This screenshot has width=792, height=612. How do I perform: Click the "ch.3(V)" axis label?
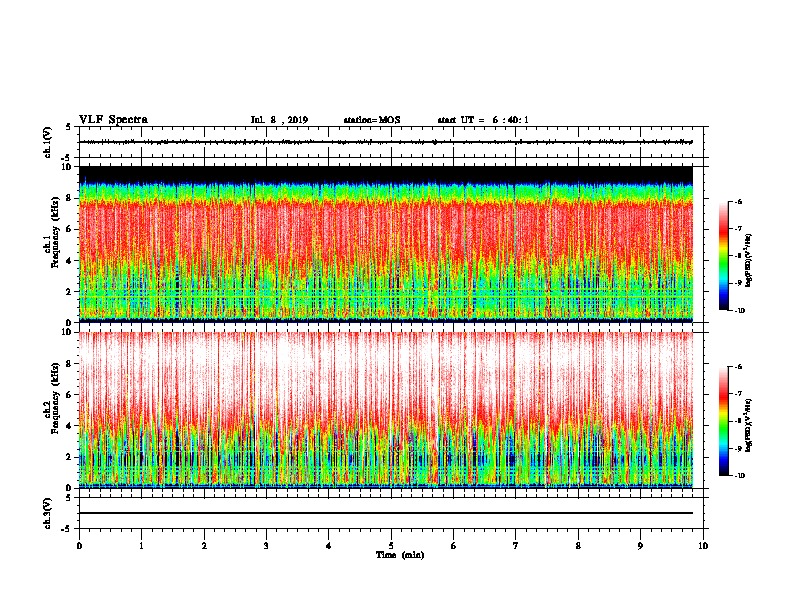tap(48, 513)
